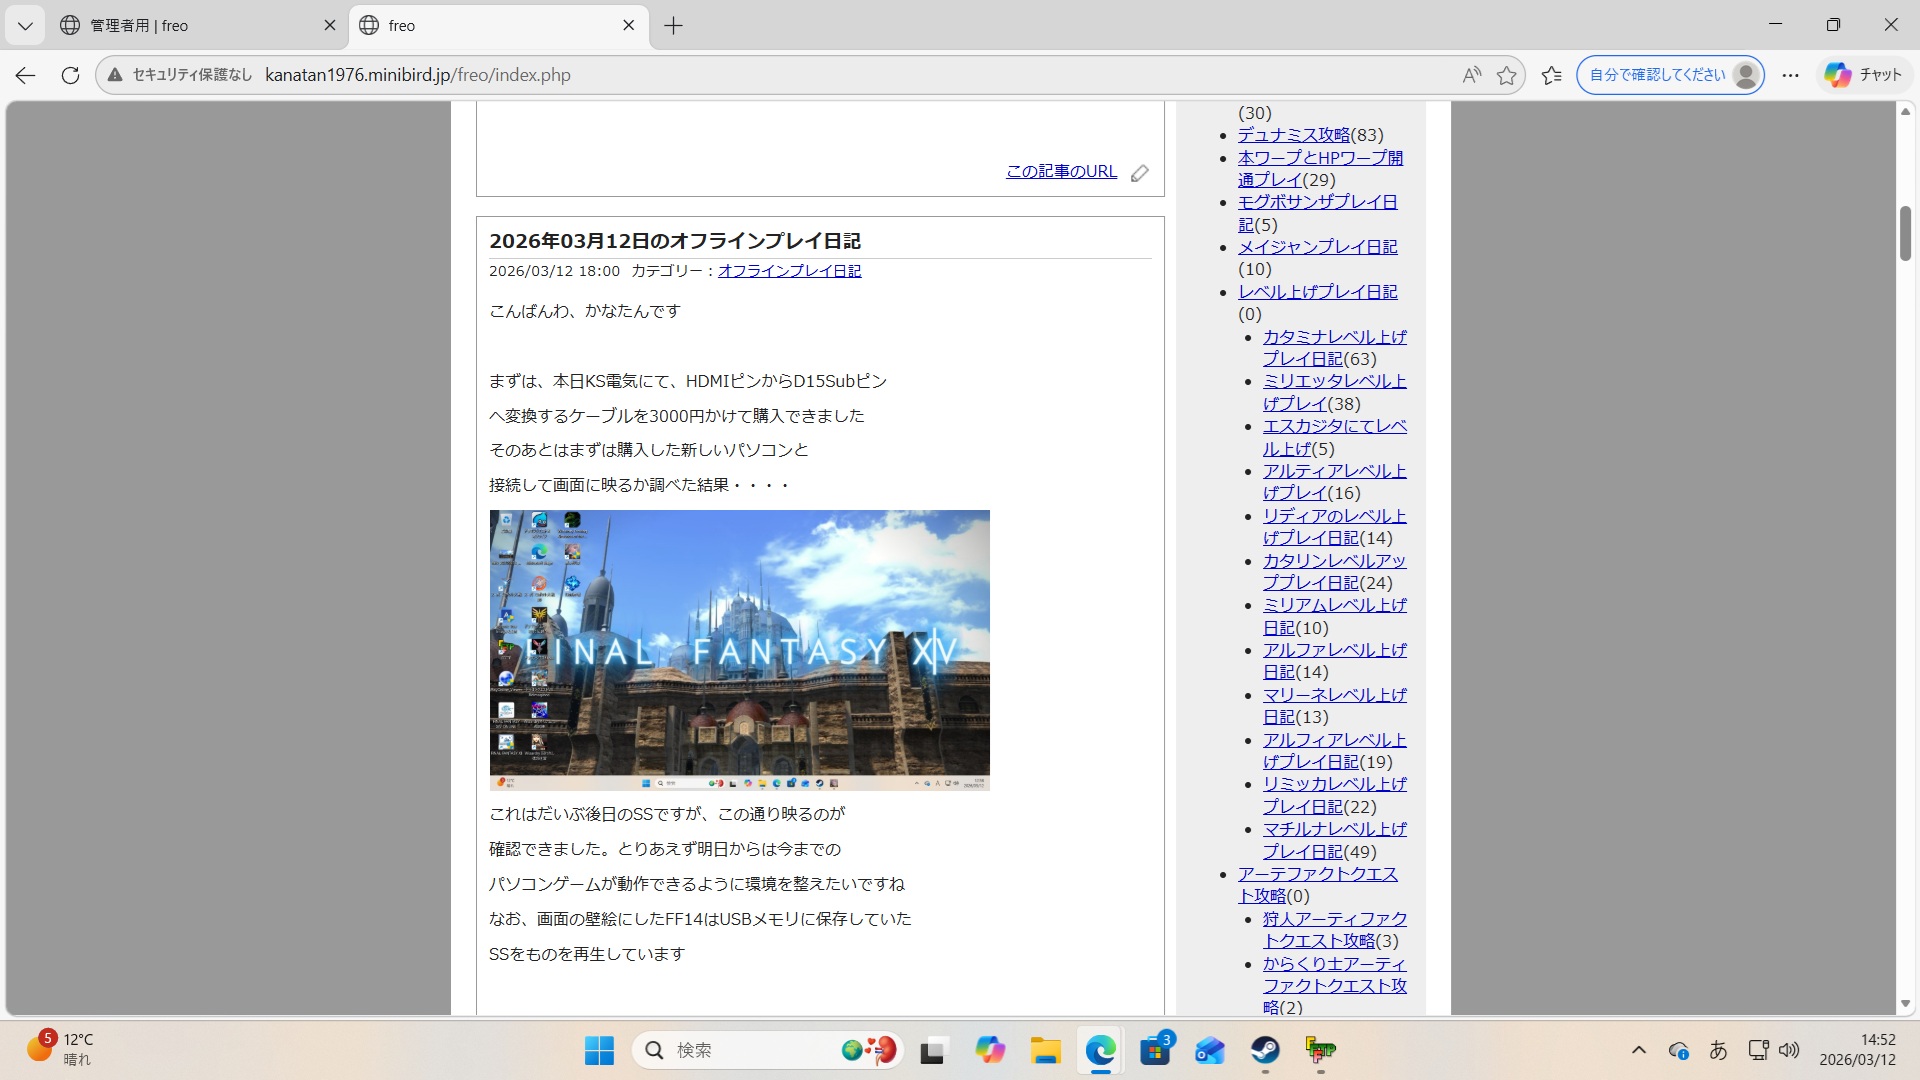This screenshot has width=1920, height=1080.
Task: Open the read aloud icon in address bar
Action: [x=1471, y=75]
